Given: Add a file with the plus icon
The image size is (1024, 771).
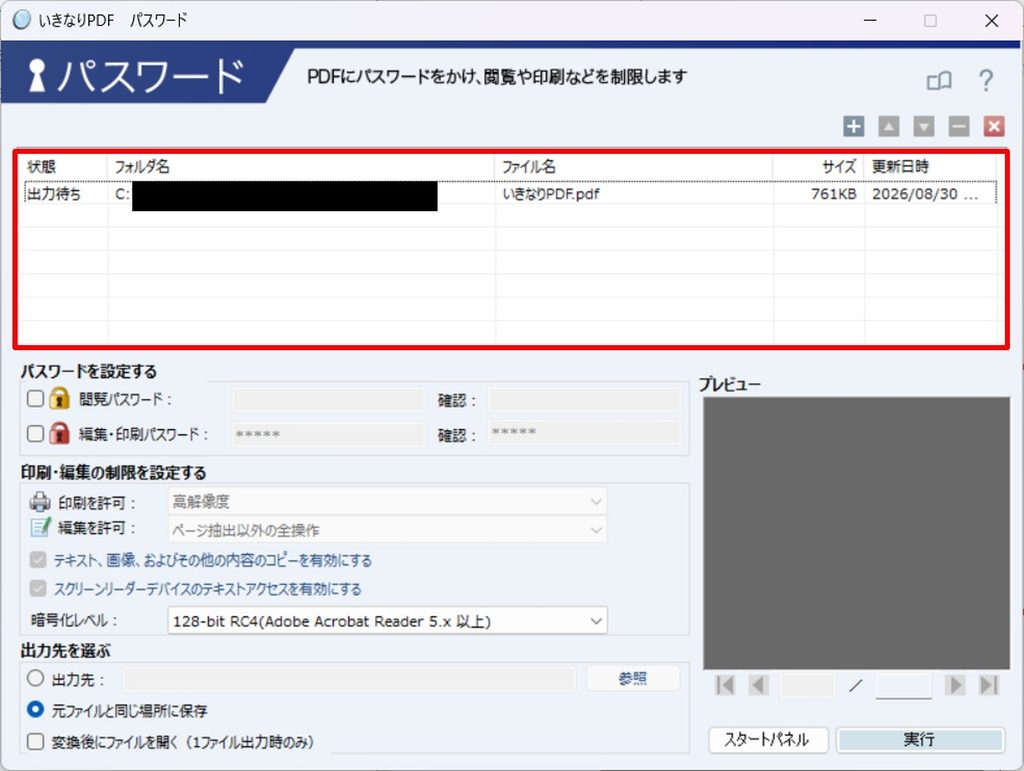Looking at the screenshot, I should coord(854,126).
